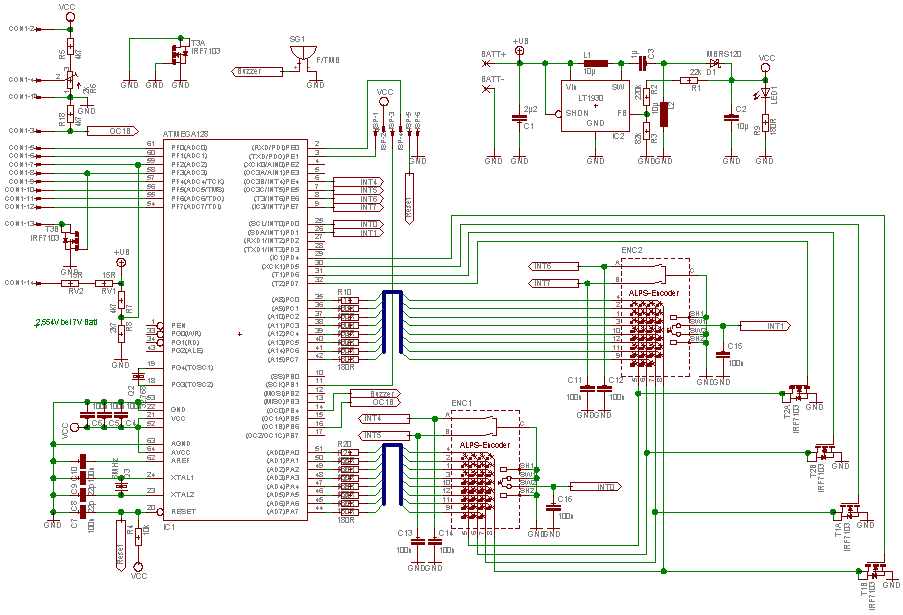Select resistor R5 4k7
This screenshot has height=615, width=903.
[x=70, y=47]
